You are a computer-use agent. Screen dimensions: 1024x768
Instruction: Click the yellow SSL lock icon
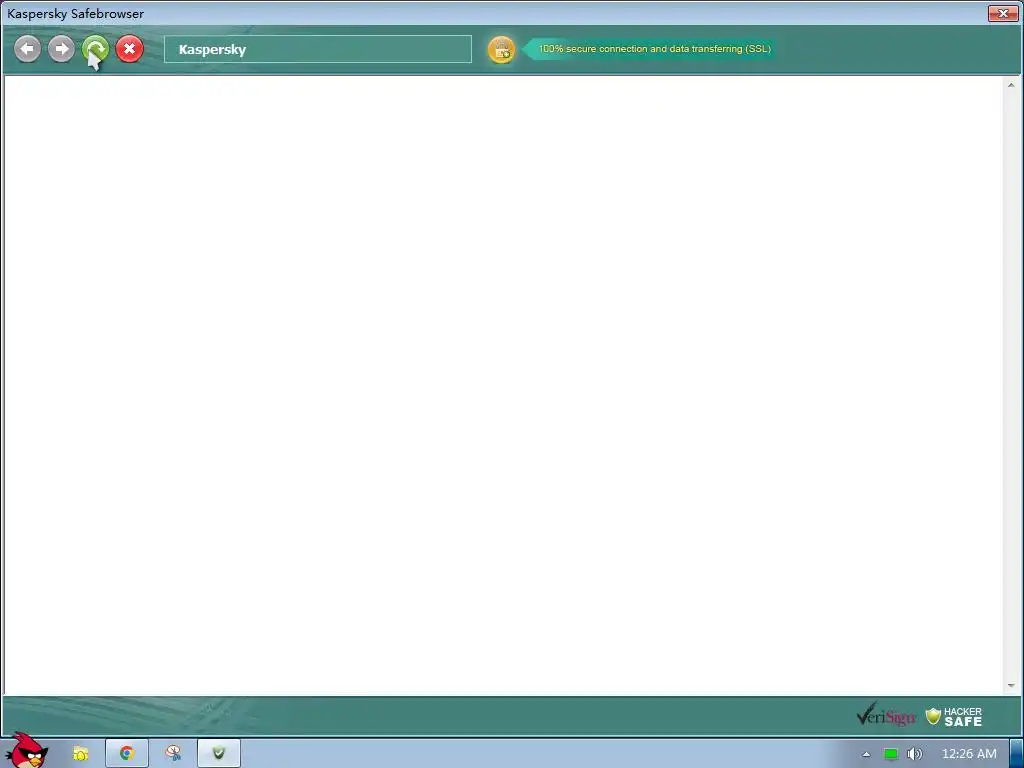(502, 50)
